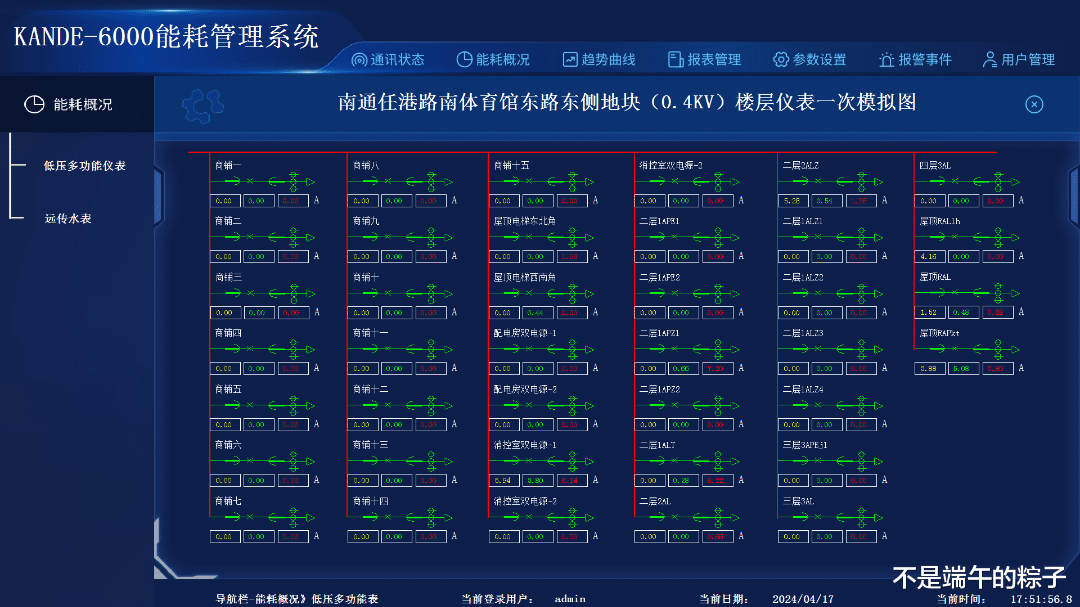Select the 商铺三 feeder label
The image size is (1080, 607).
coord(228,277)
